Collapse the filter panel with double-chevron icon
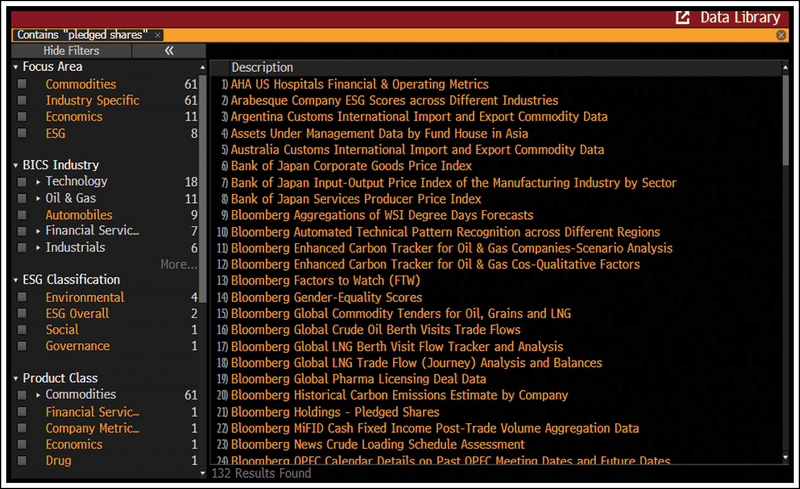Viewport: 800px width, 489px height. (169, 50)
